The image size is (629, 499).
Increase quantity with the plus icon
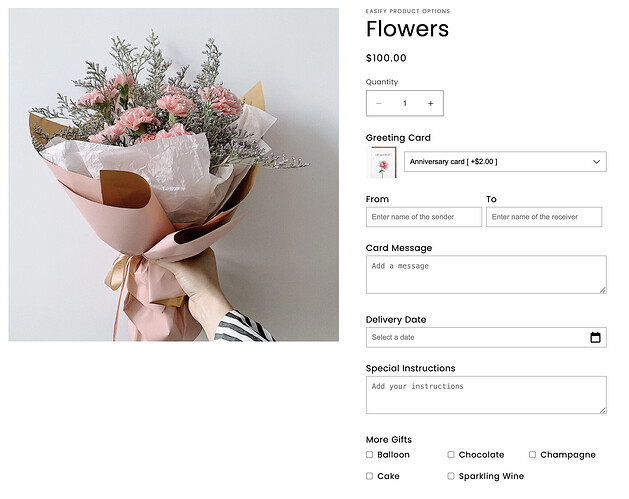click(x=430, y=103)
